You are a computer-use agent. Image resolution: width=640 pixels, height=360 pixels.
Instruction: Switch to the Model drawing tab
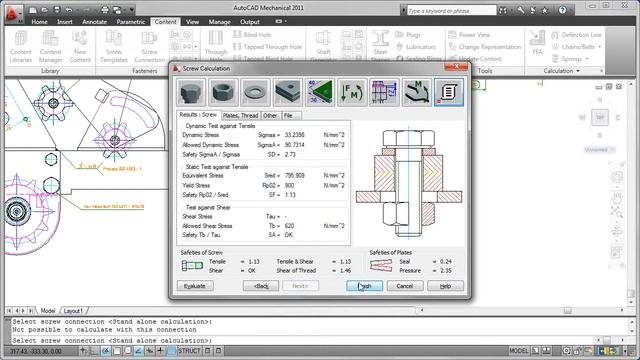pos(48,311)
